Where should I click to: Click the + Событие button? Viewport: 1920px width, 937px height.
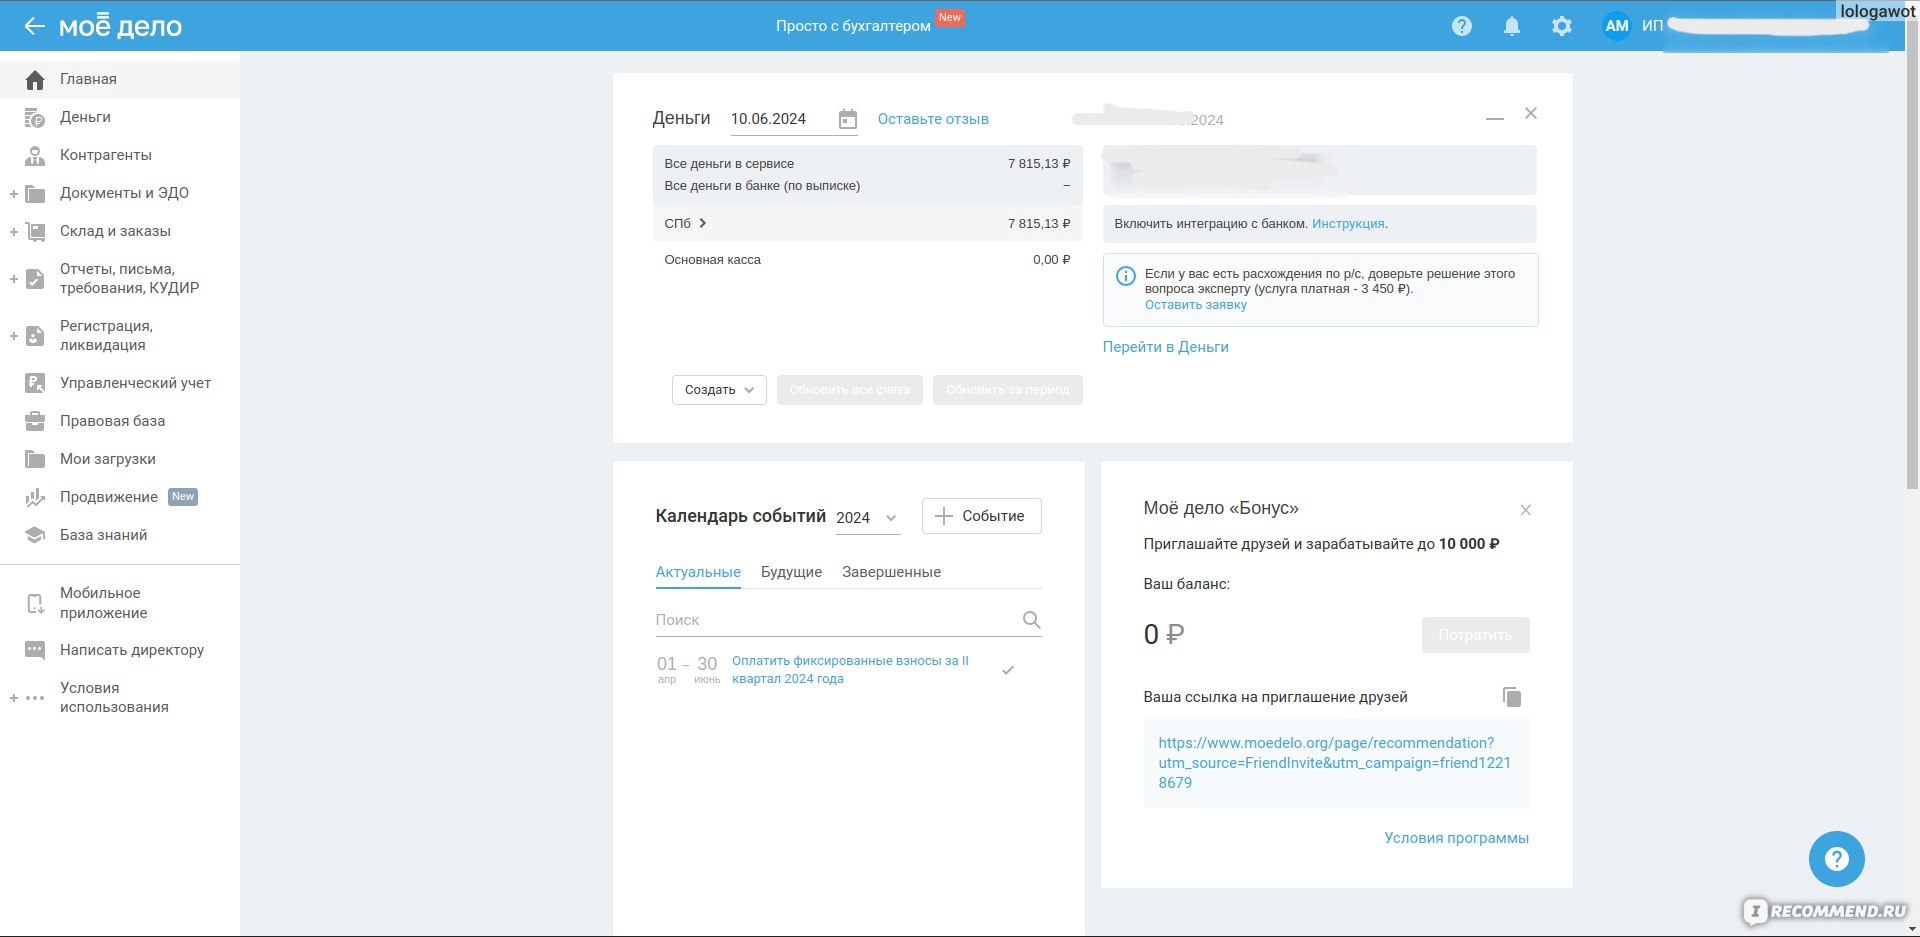981,516
